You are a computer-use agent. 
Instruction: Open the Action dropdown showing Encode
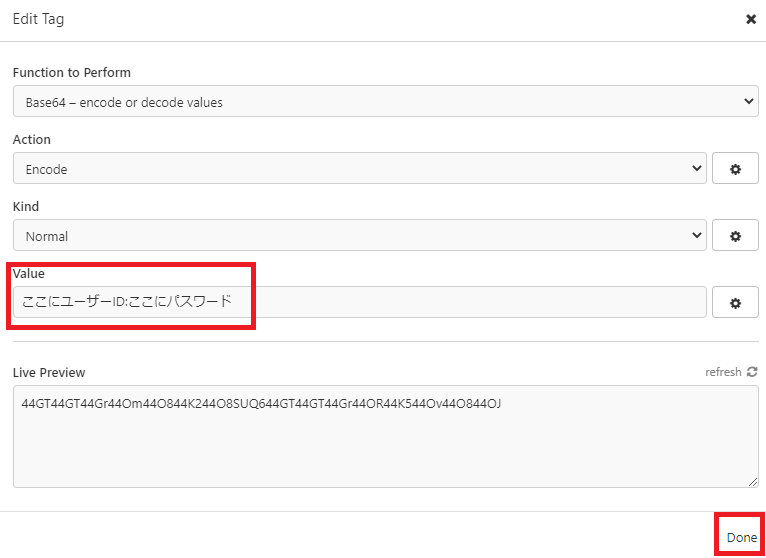360,168
